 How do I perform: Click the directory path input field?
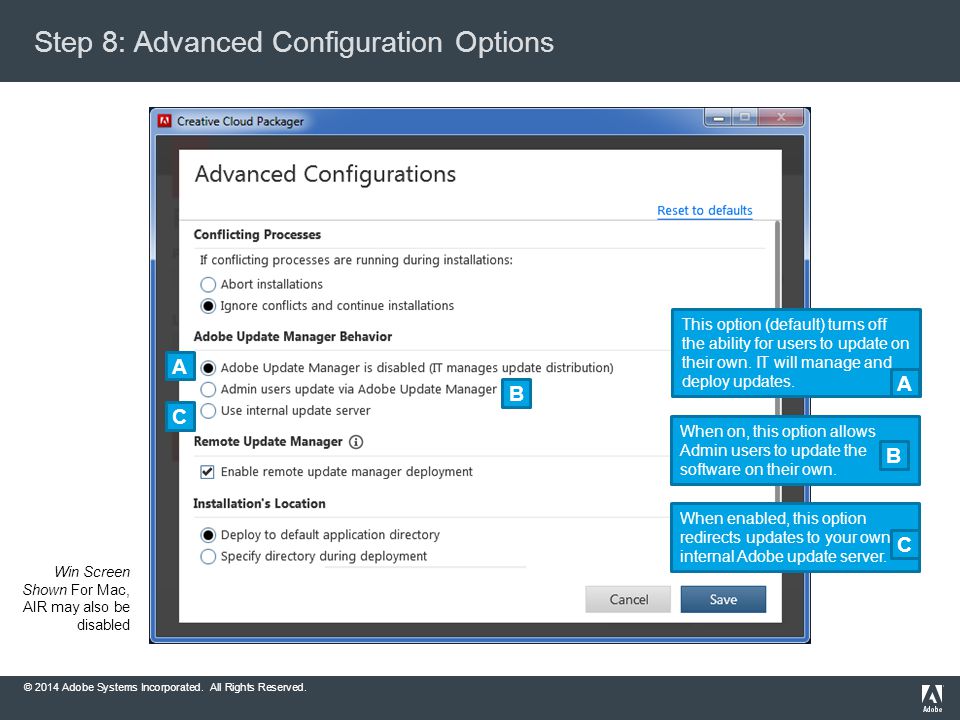(x=425, y=564)
